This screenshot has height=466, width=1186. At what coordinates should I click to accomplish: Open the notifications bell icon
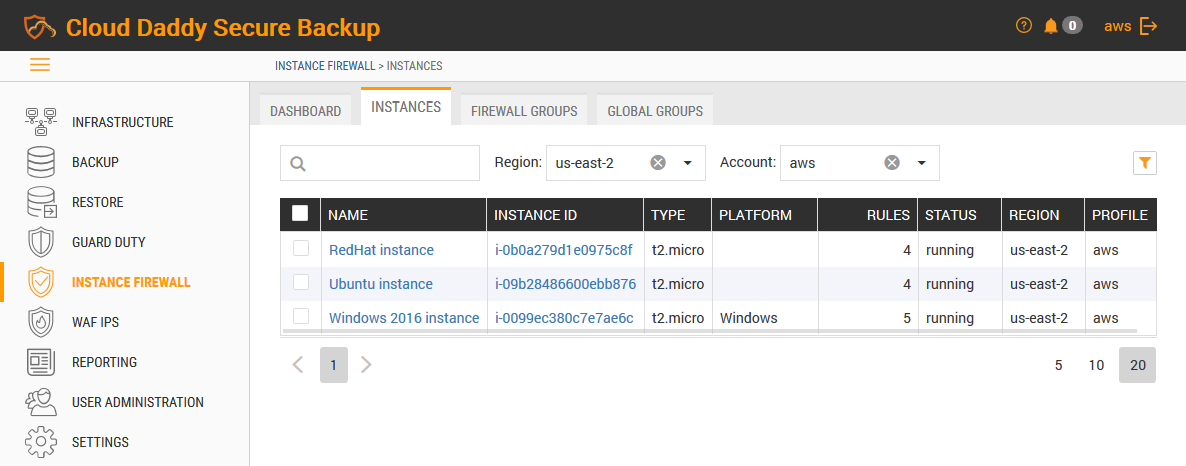[x=1050, y=26]
